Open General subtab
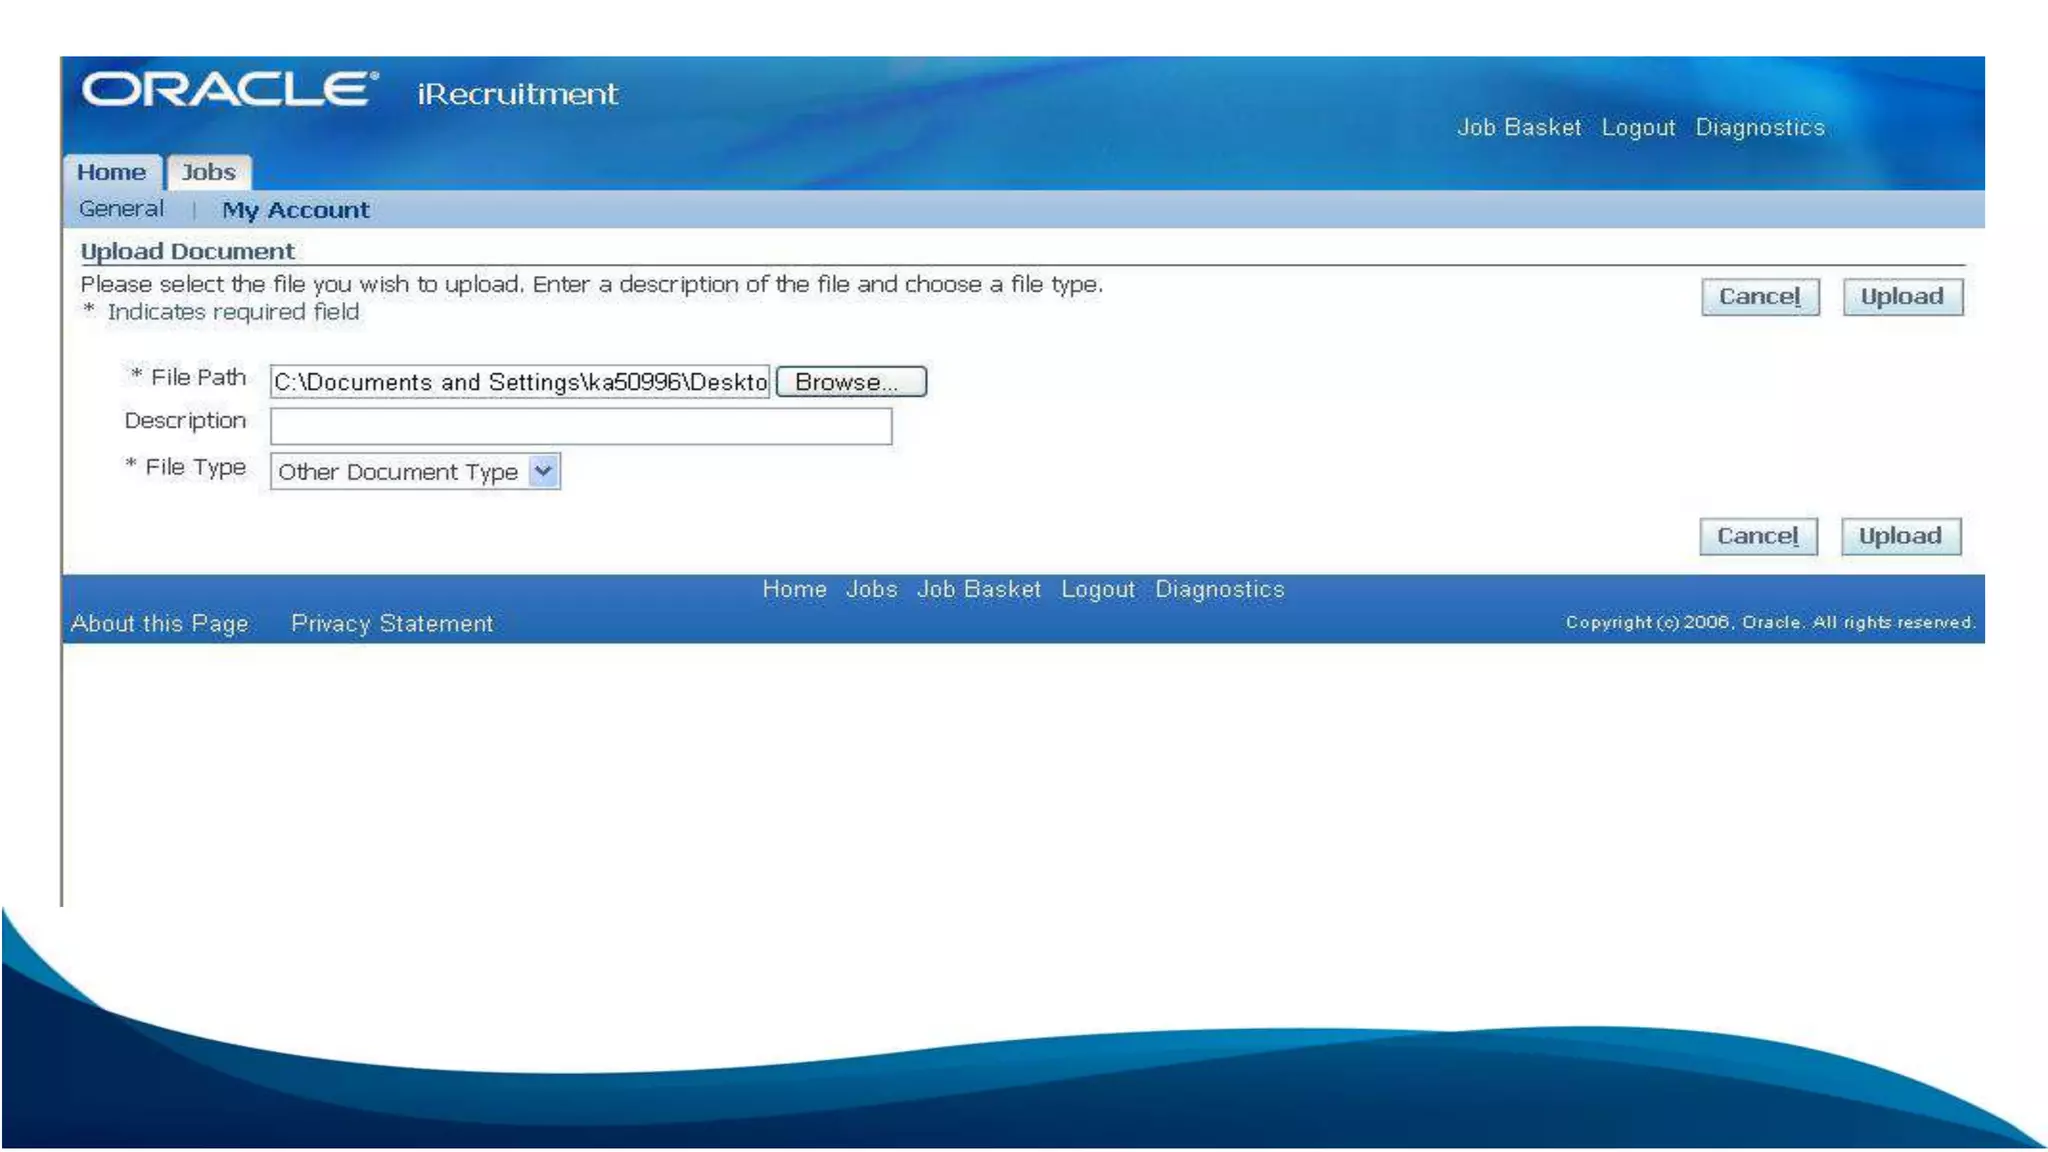This screenshot has width=2048, height=1152. pyautogui.click(x=121, y=209)
